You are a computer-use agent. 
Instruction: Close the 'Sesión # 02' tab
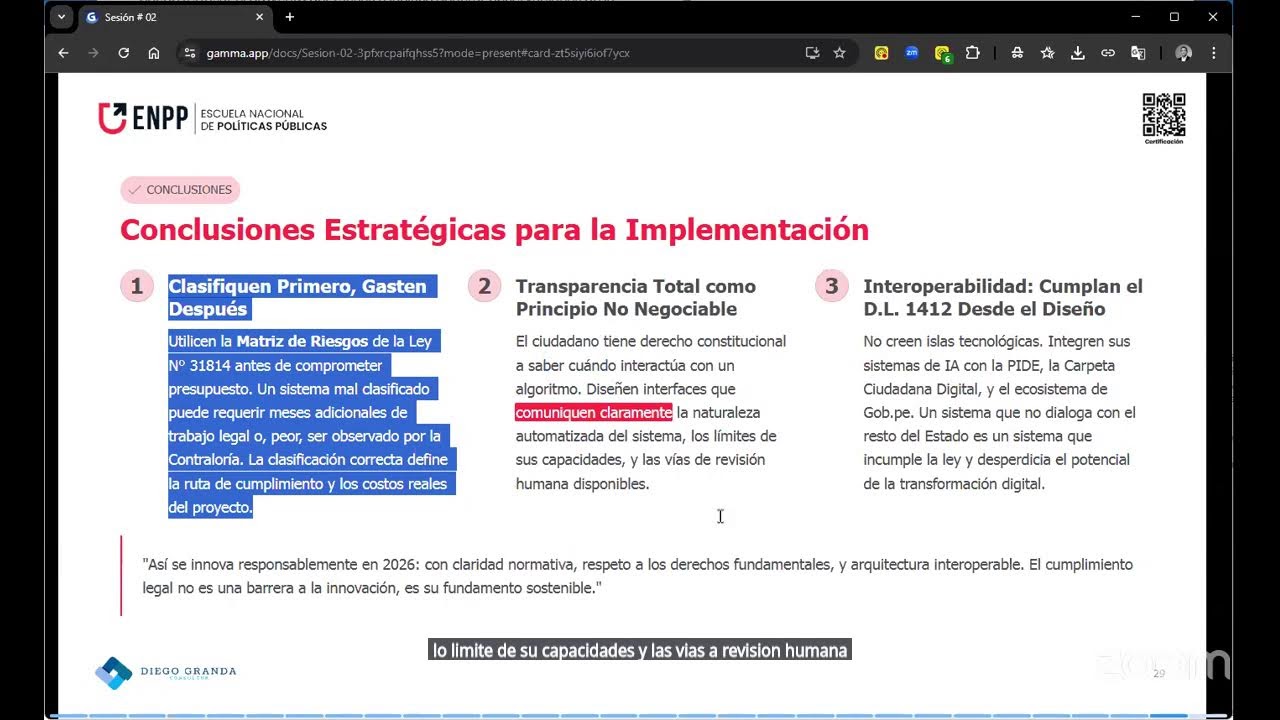click(259, 17)
